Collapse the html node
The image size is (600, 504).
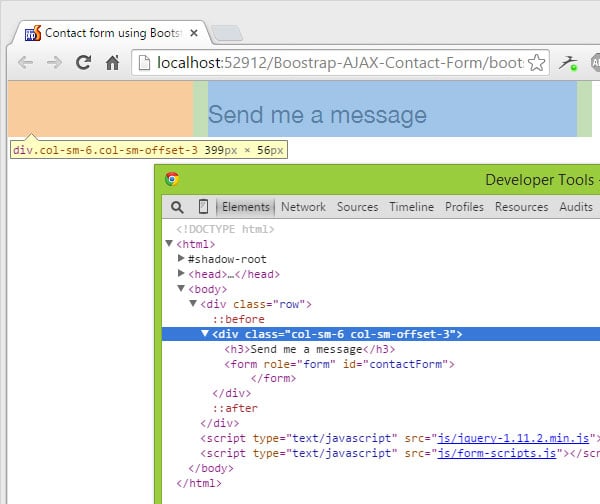pos(169,243)
